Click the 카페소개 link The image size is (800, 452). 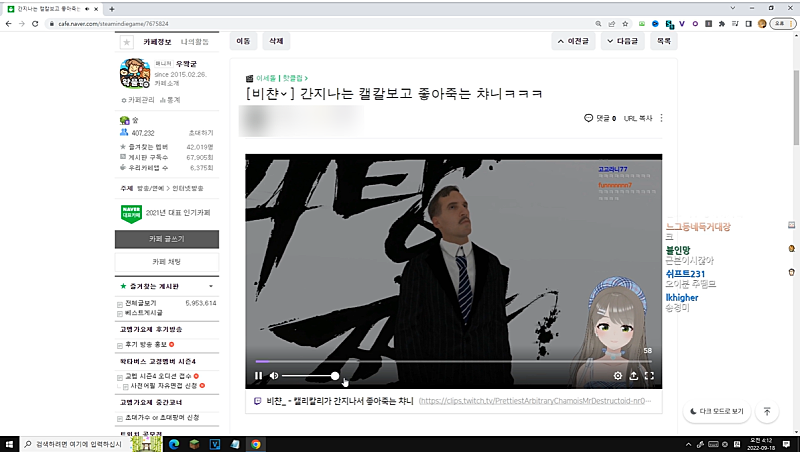167,83
